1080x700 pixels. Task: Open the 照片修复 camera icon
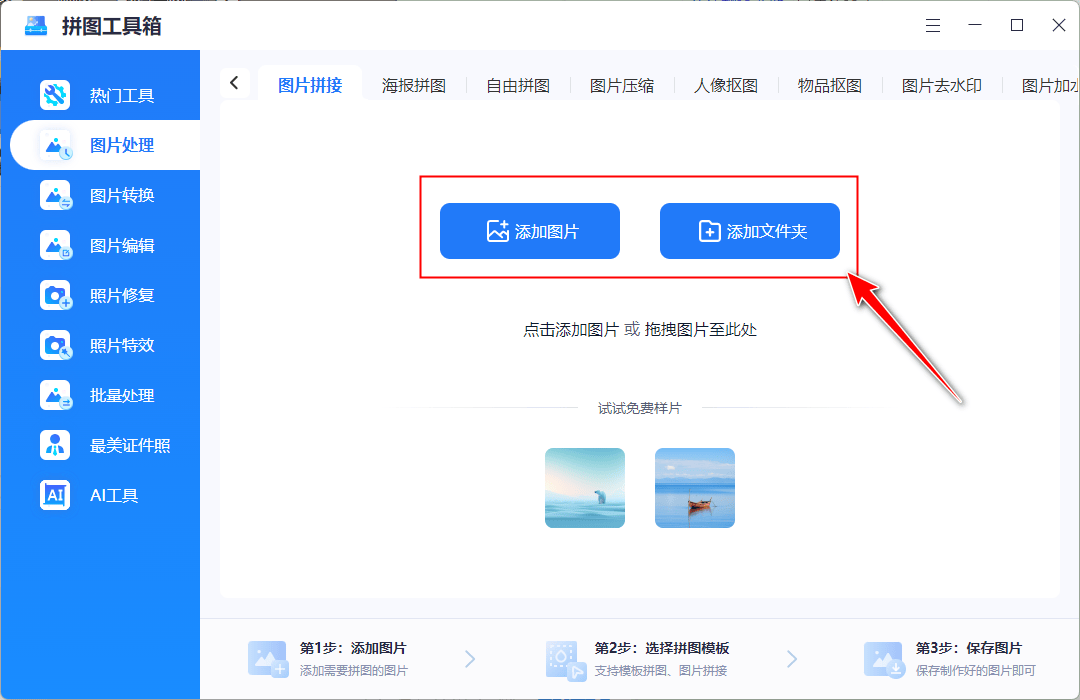point(55,295)
